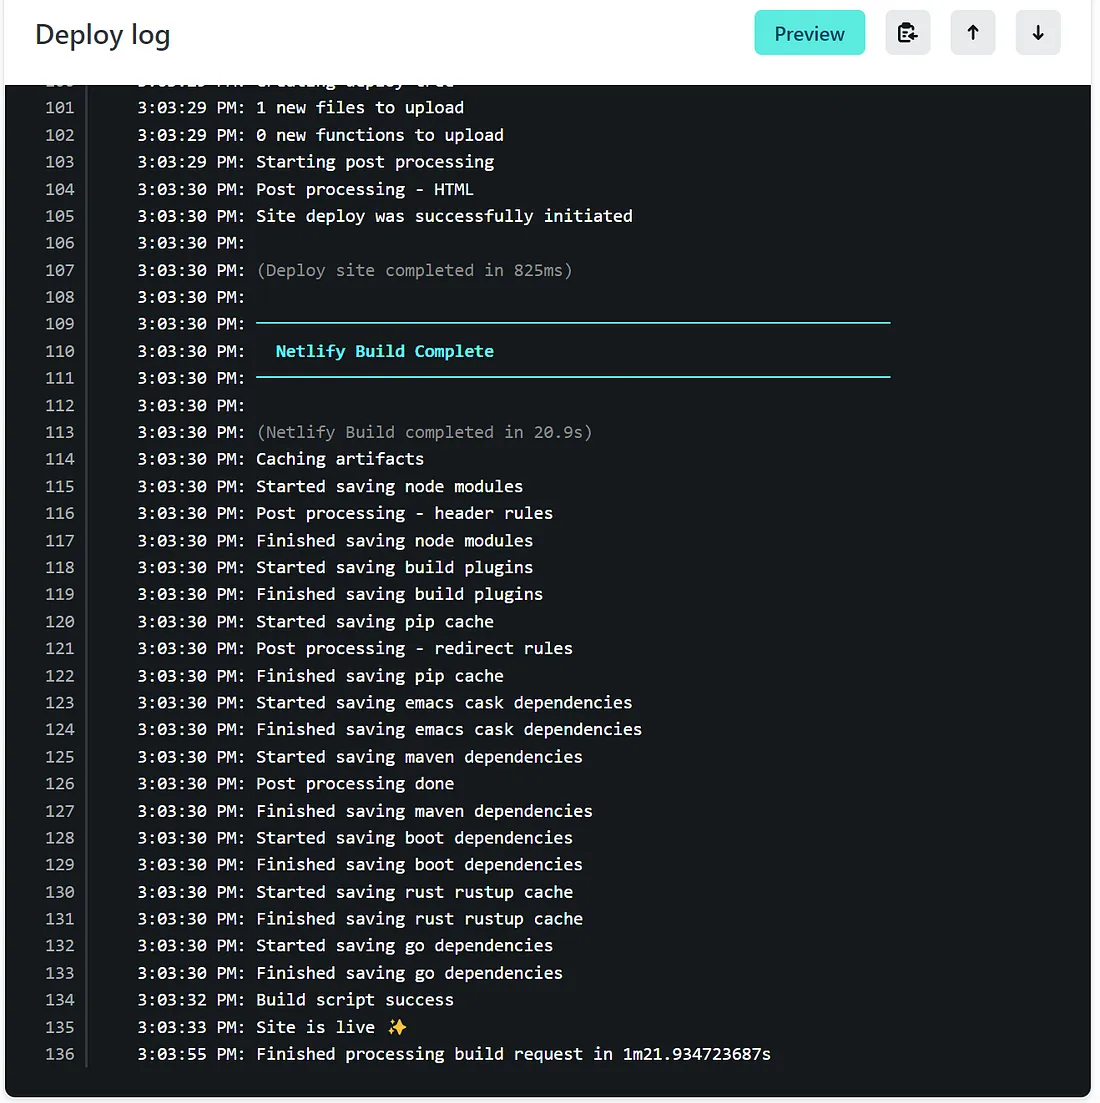The width and height of the screenshot is (1100, 1103).
Task: Click 'Finished processing build request' entry
Action: pos(513,1054)
